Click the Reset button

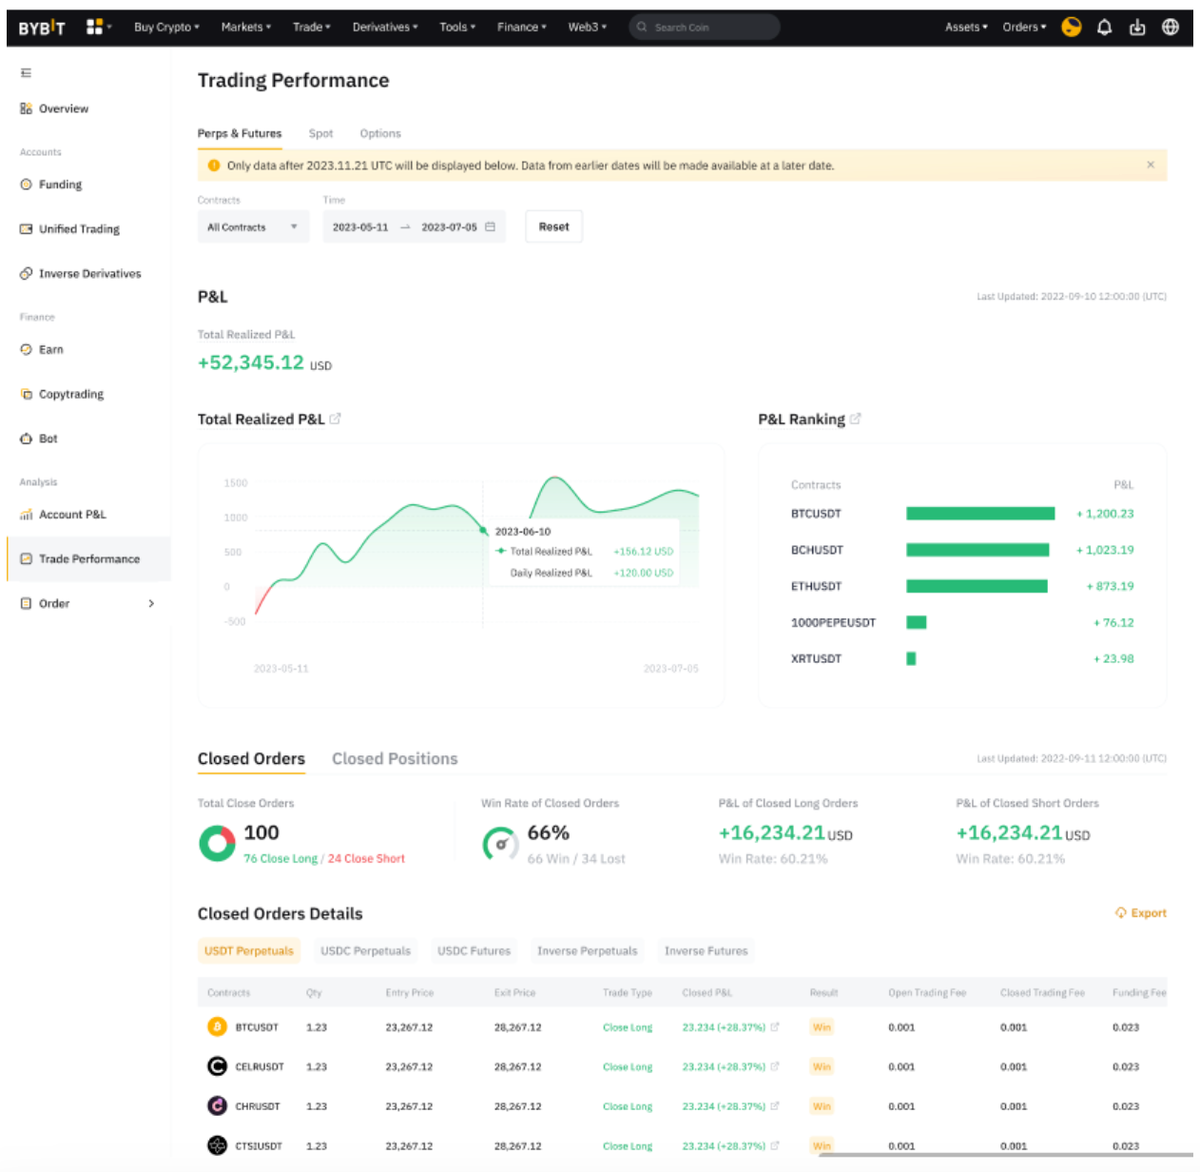(x=554, y=227)
